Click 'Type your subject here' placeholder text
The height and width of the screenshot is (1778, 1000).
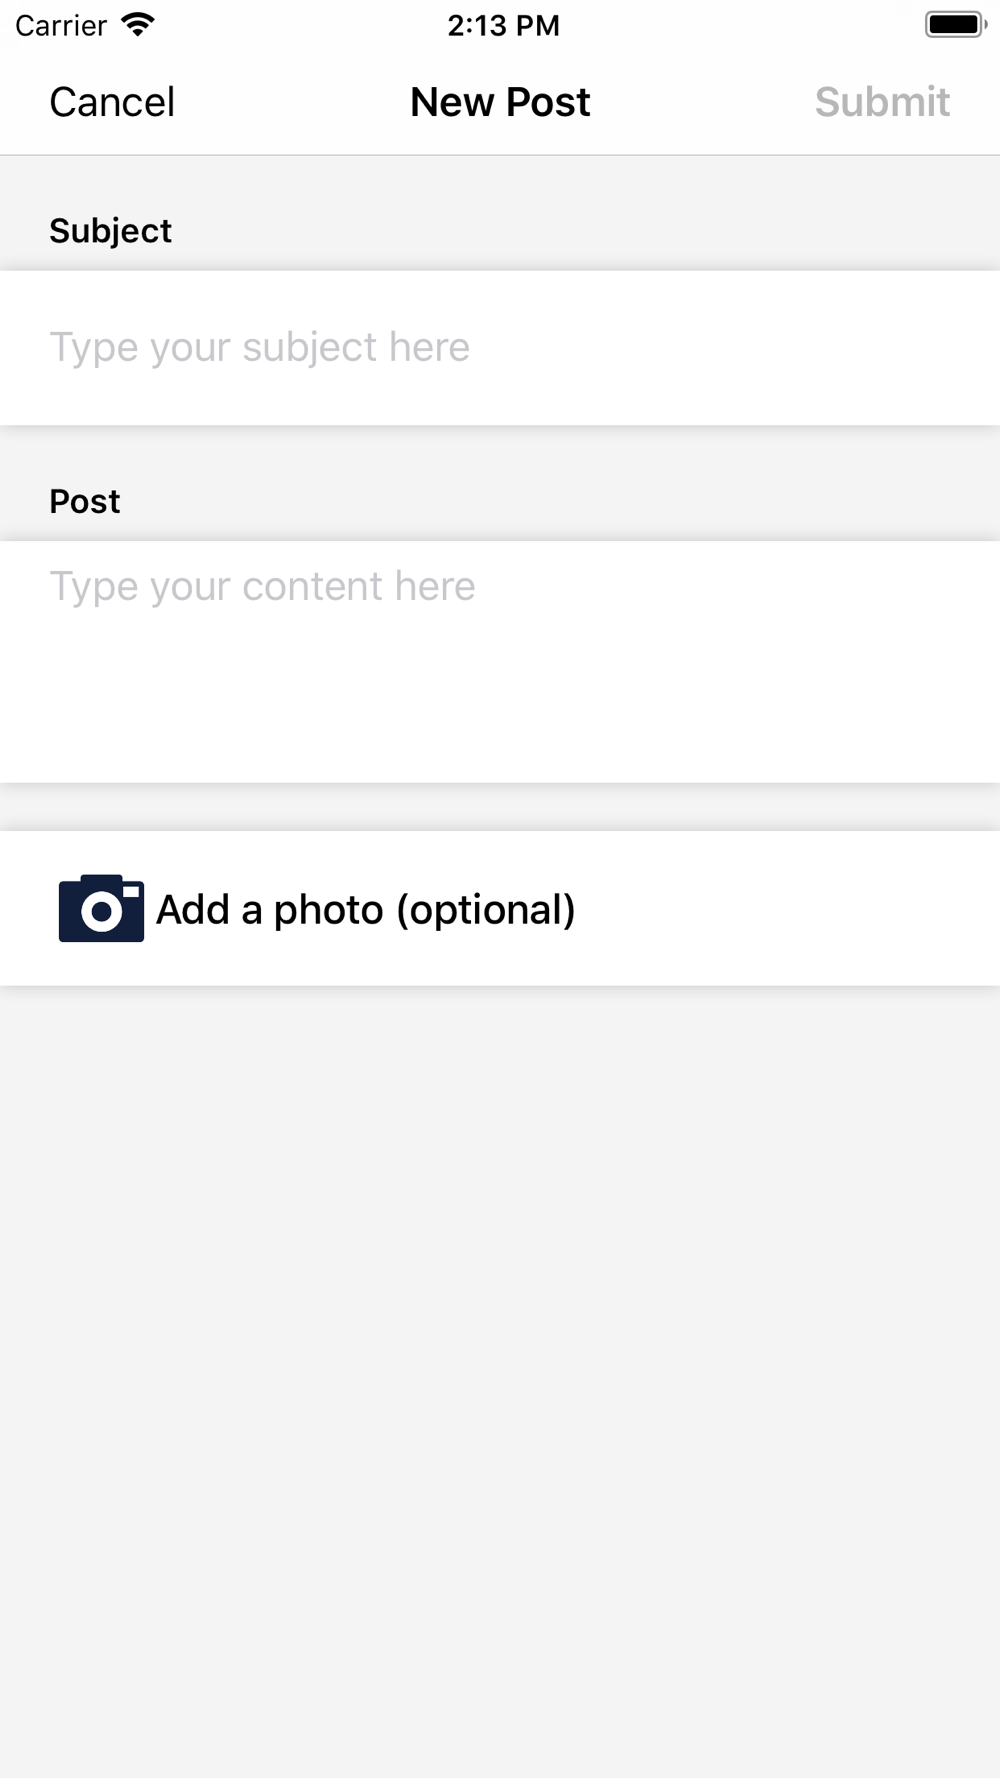(x=260, y=347)
